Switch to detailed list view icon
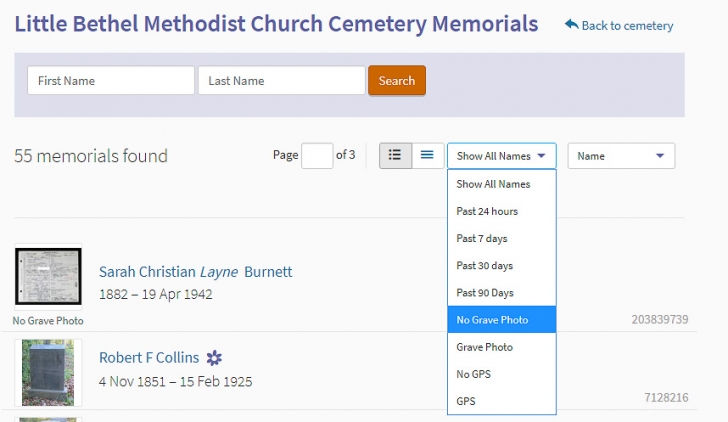Image resolution: width=728 pixels, height=422 pixels. tap(395, 155)
